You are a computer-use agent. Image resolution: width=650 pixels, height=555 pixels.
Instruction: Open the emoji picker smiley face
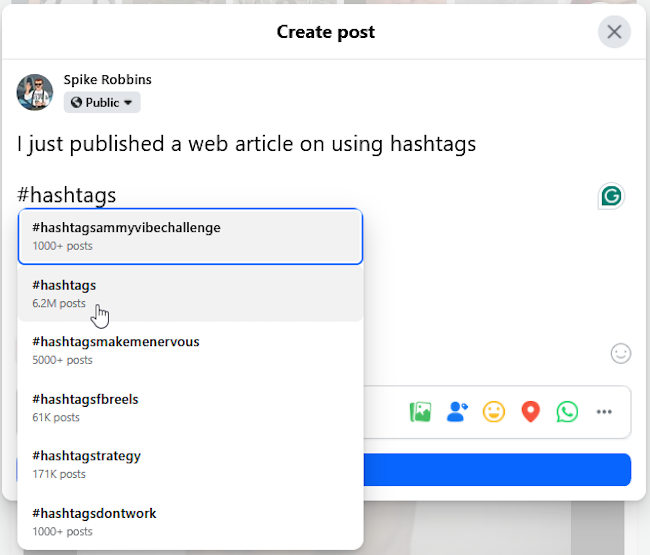[x=621, y=353]
